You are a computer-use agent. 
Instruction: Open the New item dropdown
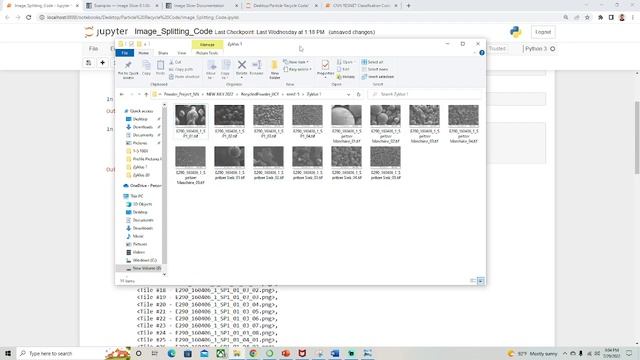(x=296, y=62)
